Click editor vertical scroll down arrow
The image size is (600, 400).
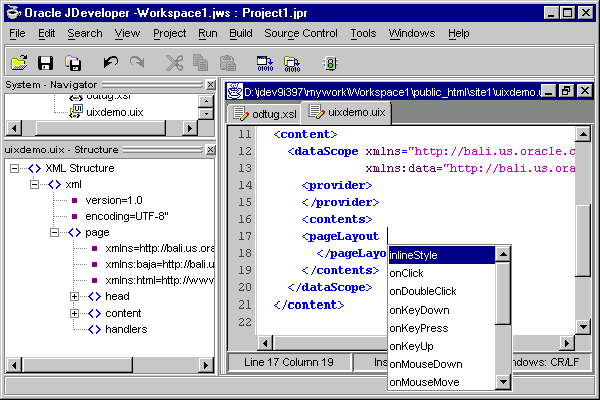pyautogui.click(x=583, y=327)
